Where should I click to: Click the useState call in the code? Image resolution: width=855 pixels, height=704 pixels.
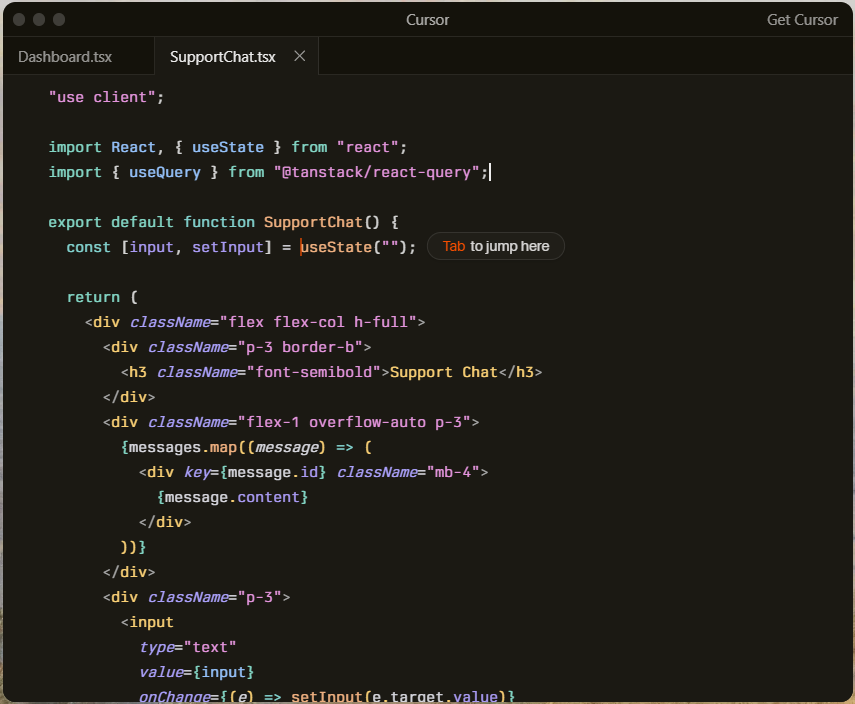(x=336, y=247)
